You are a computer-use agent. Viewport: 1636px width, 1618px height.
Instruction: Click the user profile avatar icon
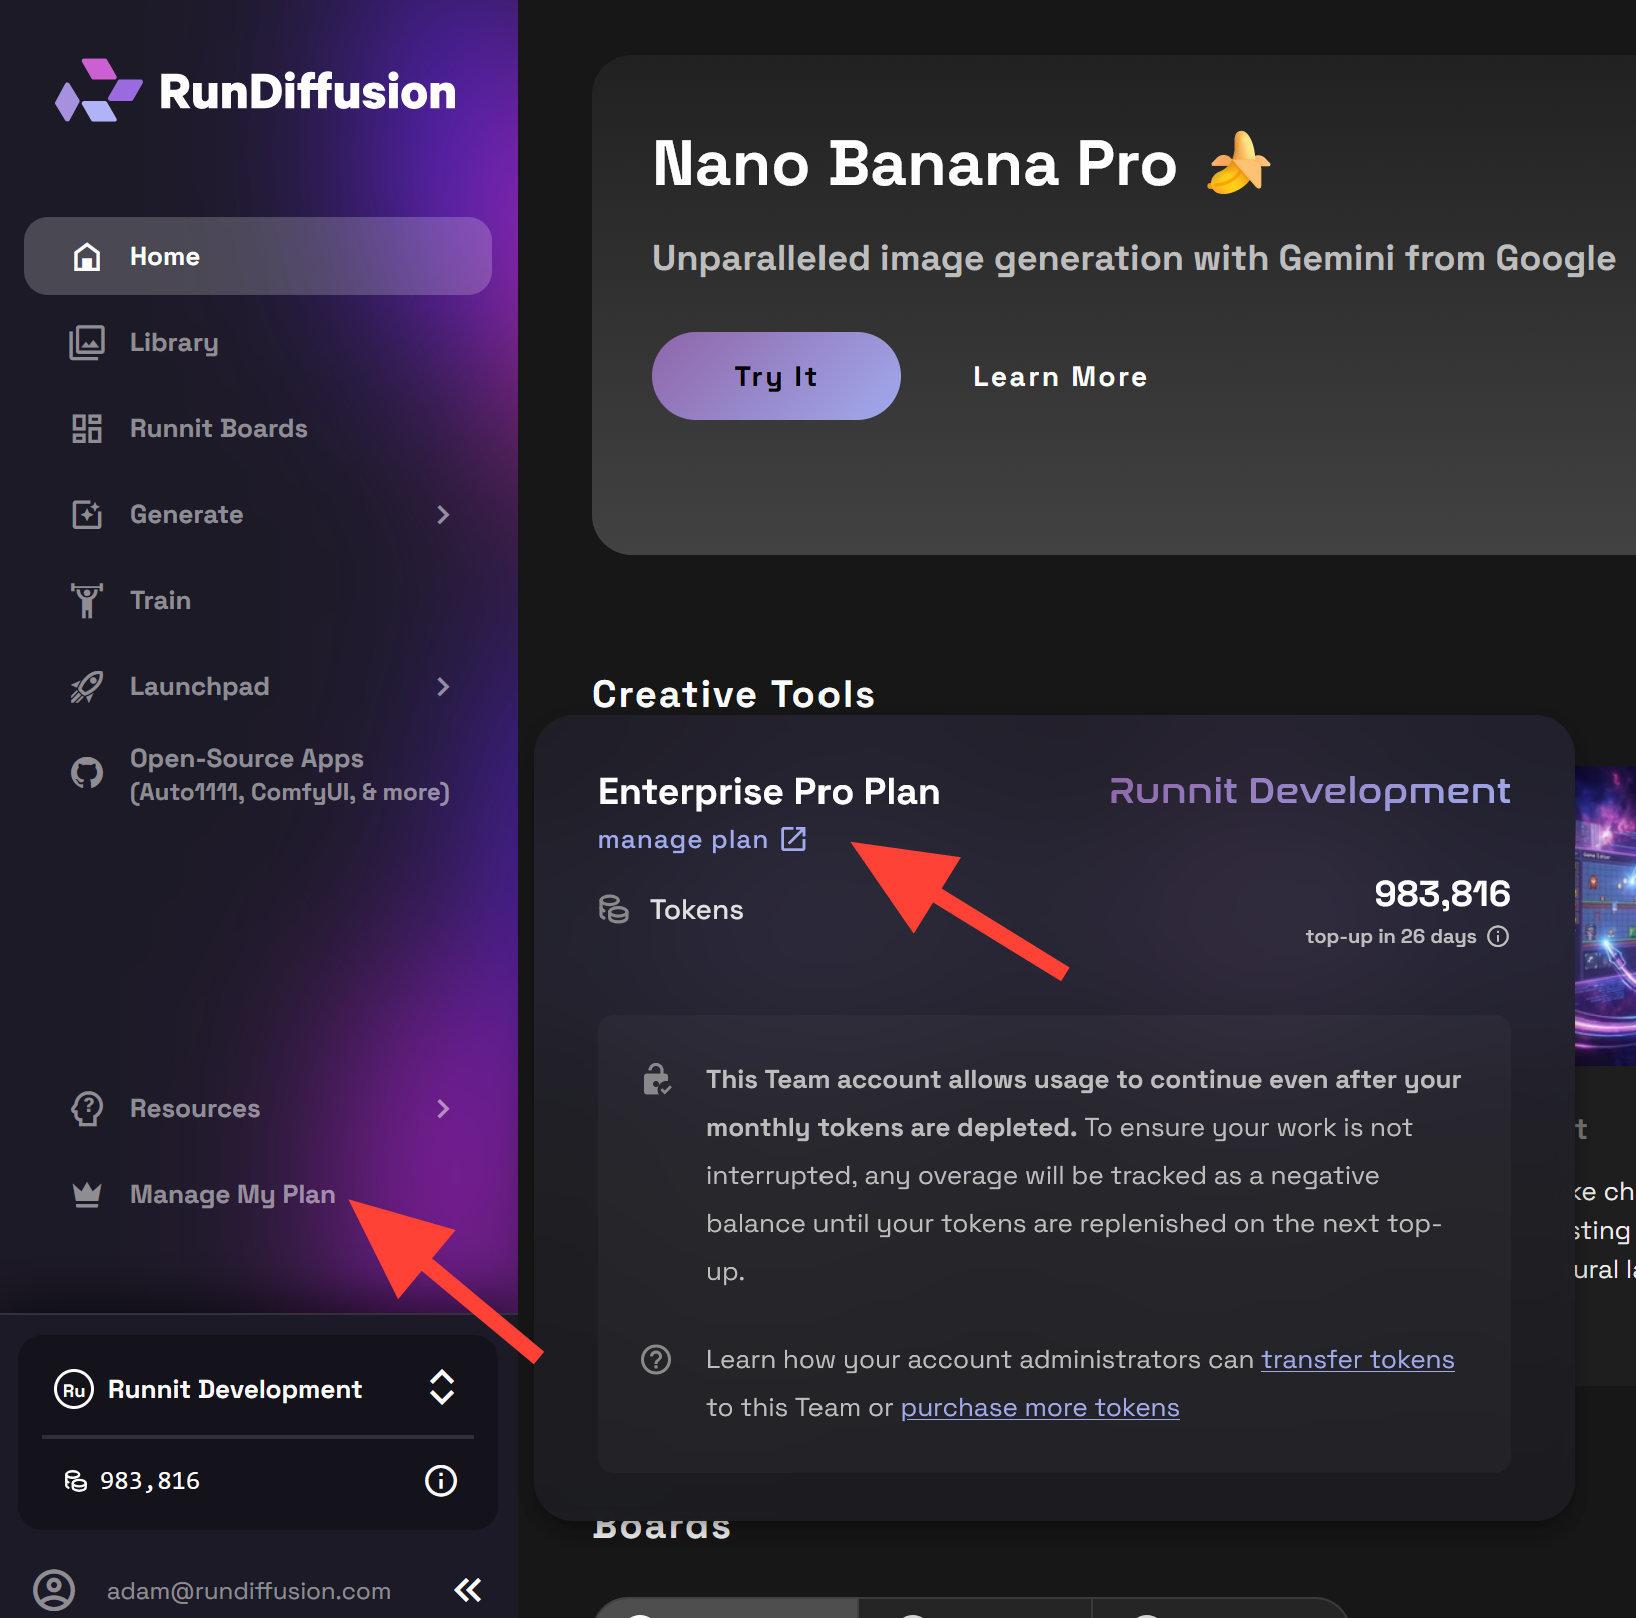pos(54,1590)
